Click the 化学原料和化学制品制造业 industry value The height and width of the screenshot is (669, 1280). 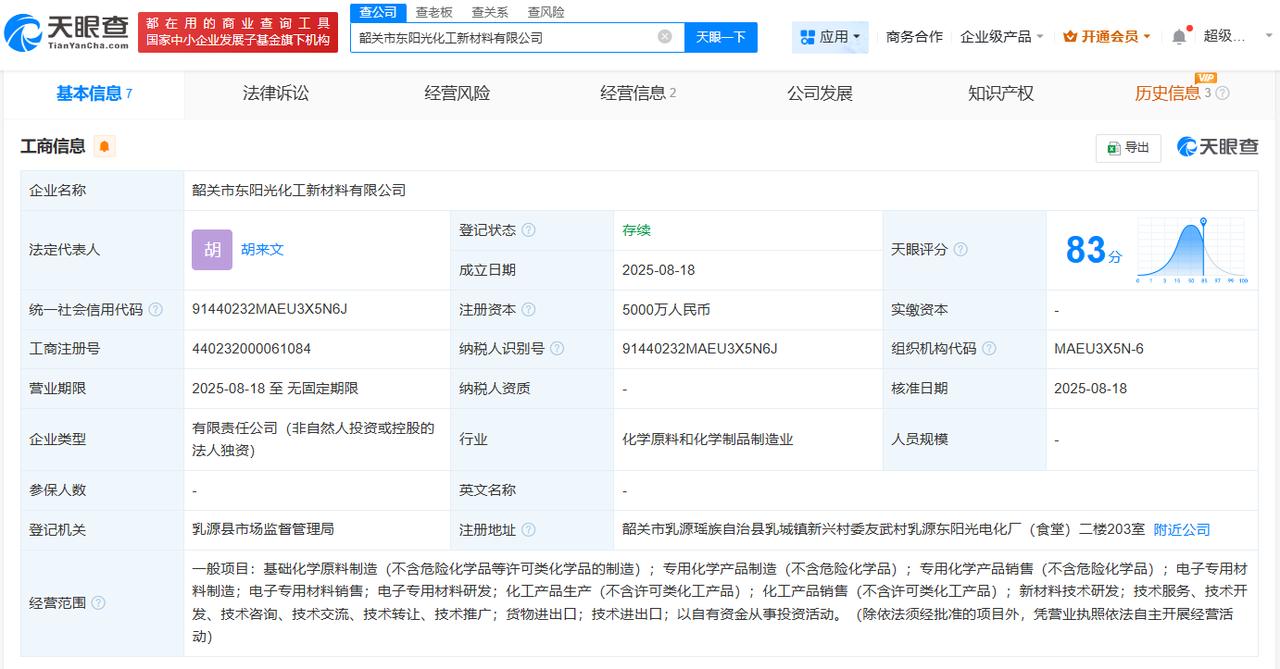click(x=708, y=439)
